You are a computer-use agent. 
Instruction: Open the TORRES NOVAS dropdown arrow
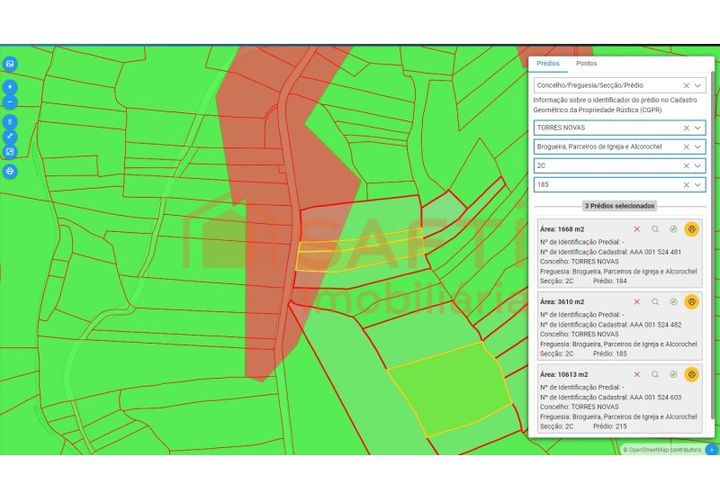(698, 128)
